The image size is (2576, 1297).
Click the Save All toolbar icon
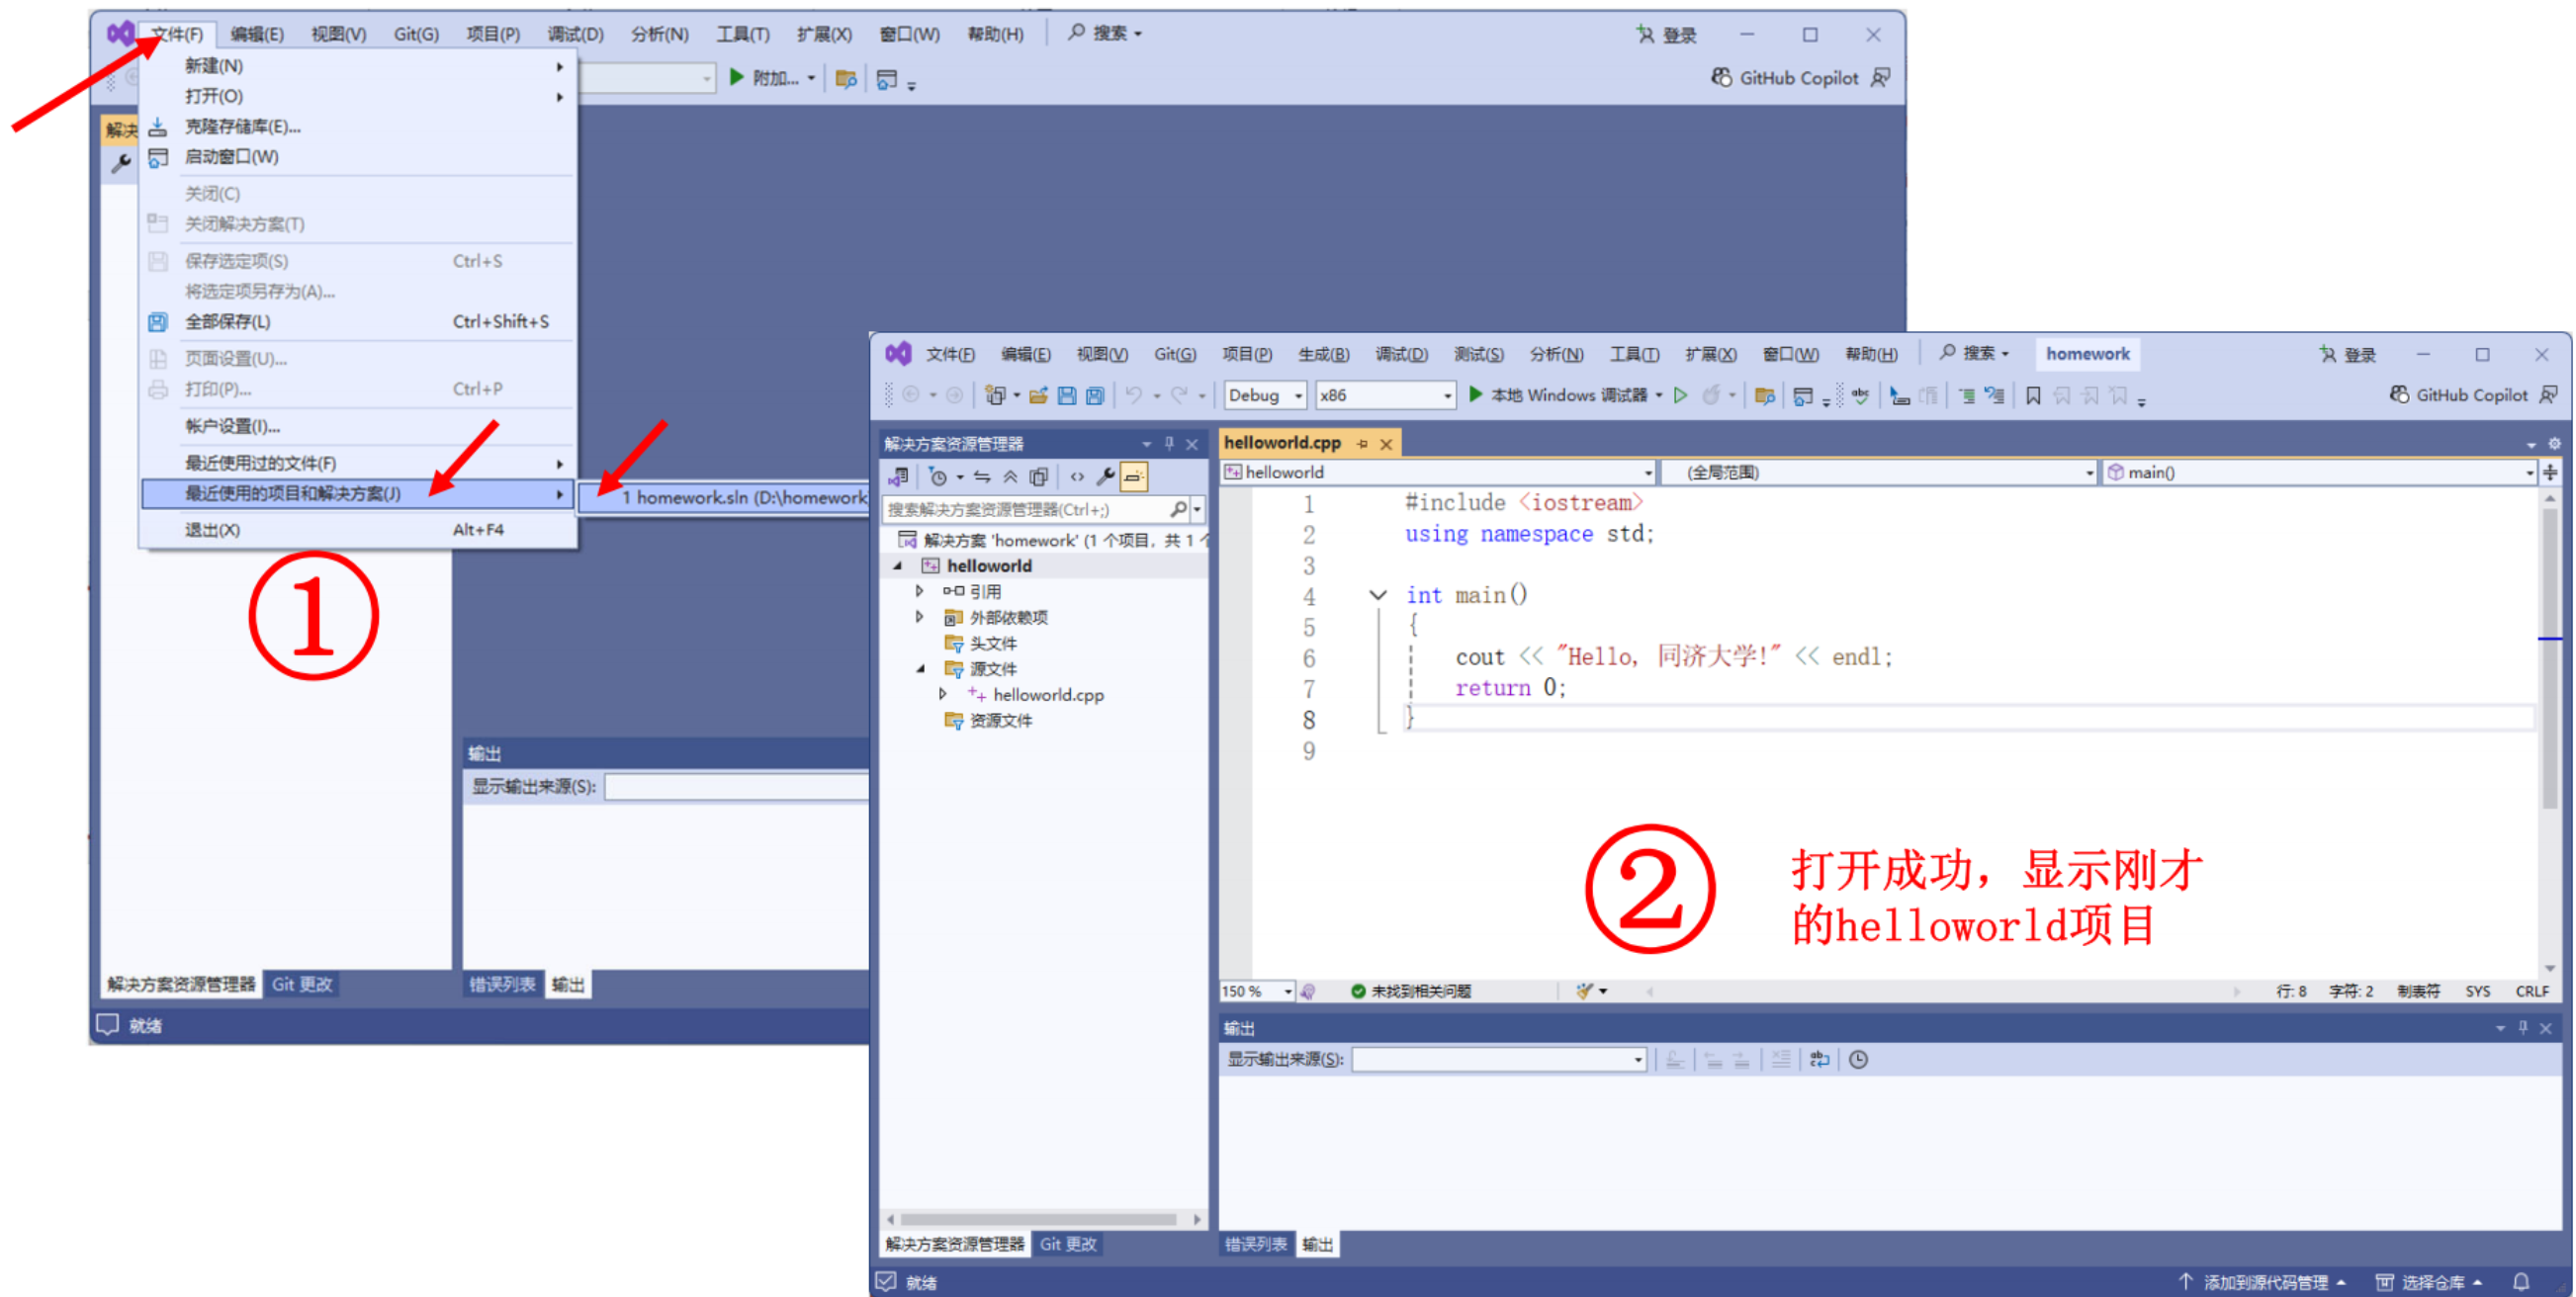tap(1095, 396)
